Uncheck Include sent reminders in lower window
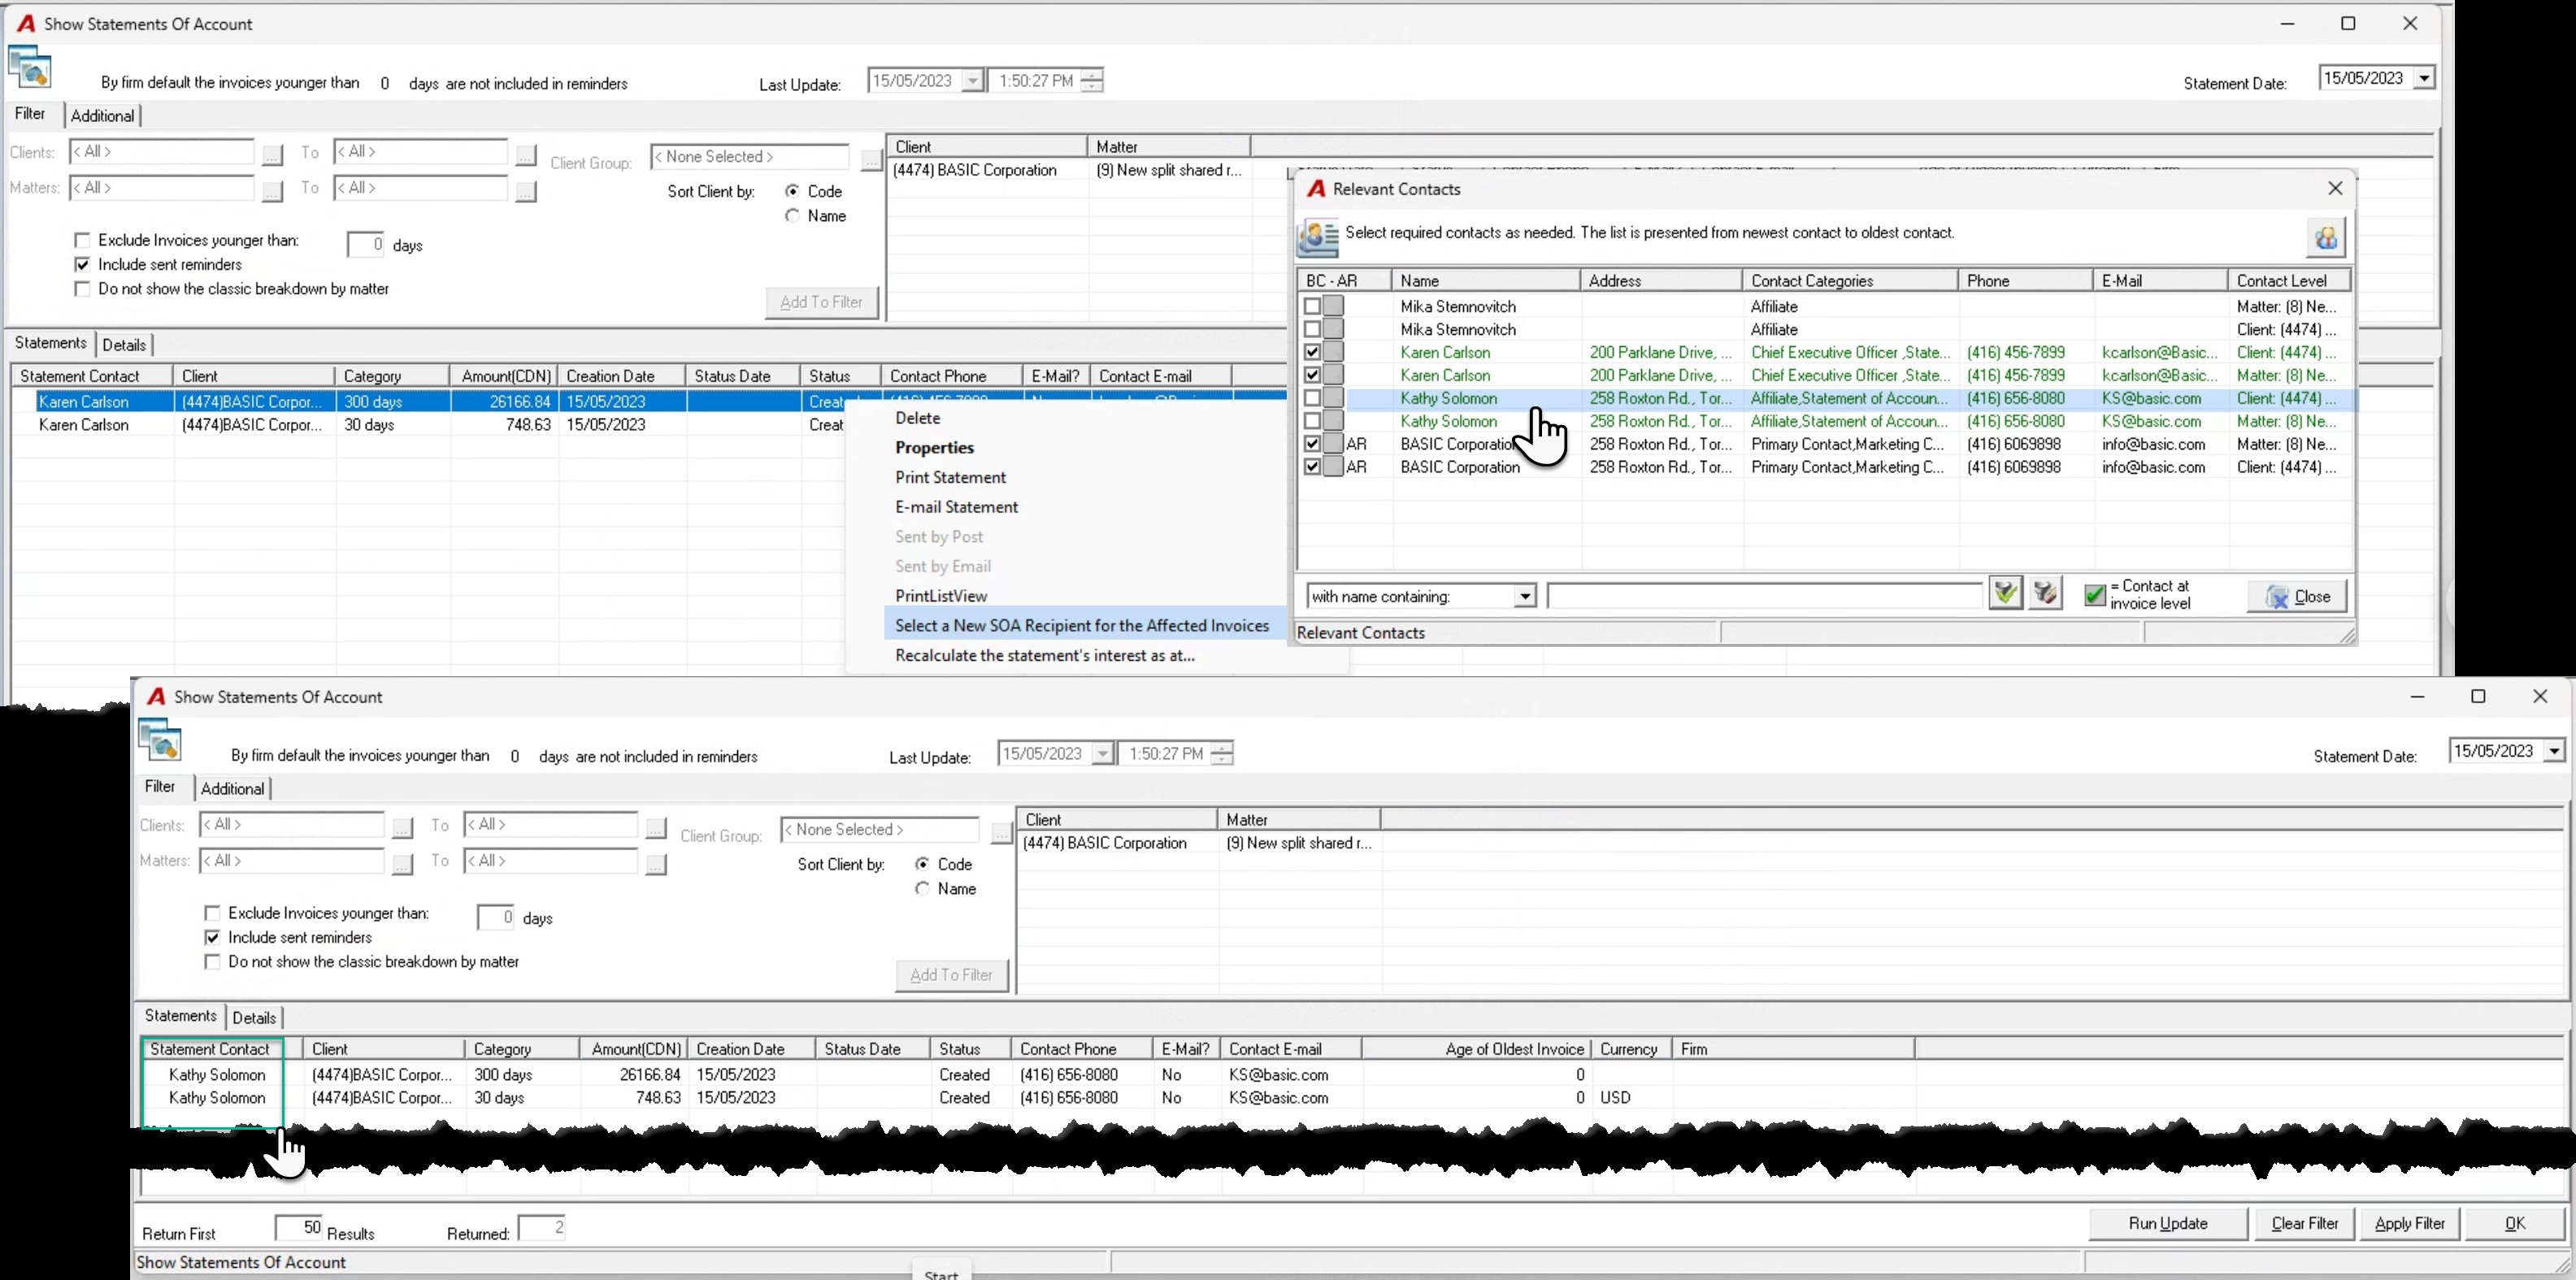The image size is (2576, 1280). pos(212,937)
